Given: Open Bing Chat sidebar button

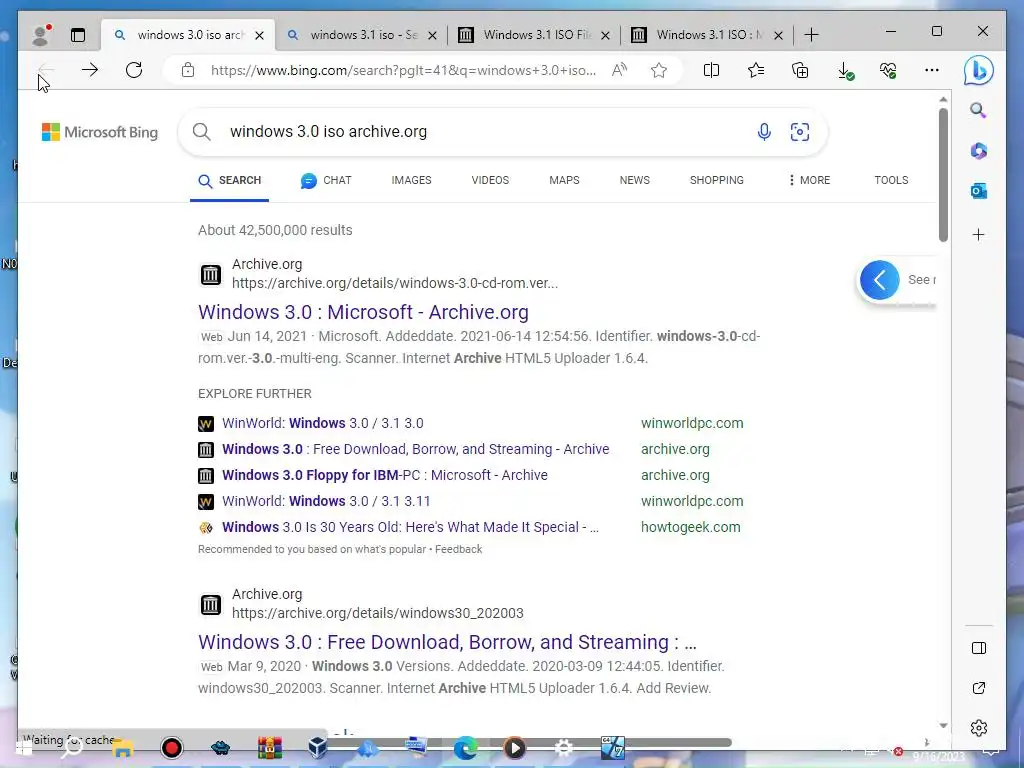Looking at the screenshot, I should (x=978, y=71).
